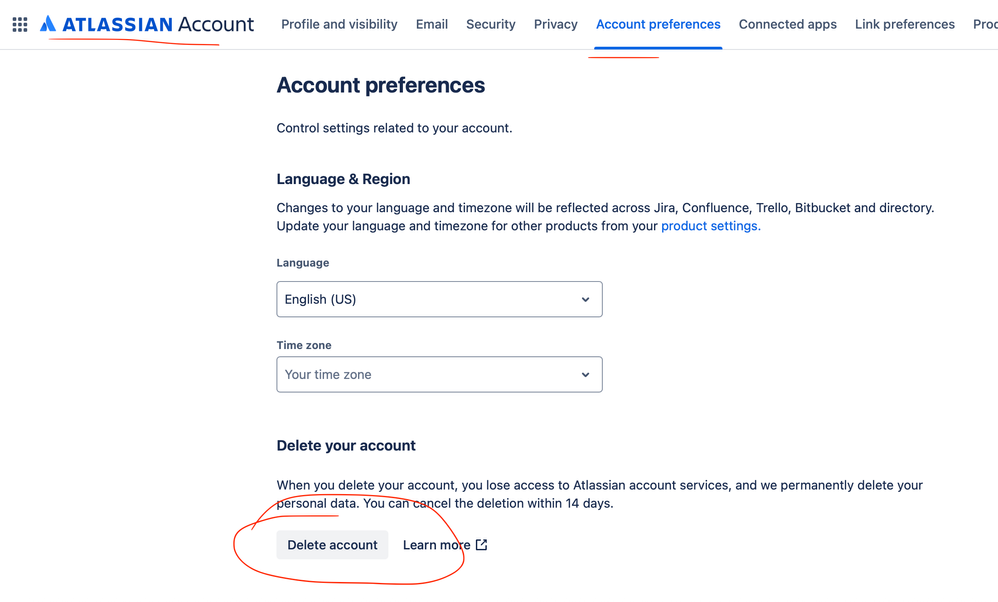Expand the Your time zone dropdown
This screenshot has width=998, height=602.
[439, 374]
